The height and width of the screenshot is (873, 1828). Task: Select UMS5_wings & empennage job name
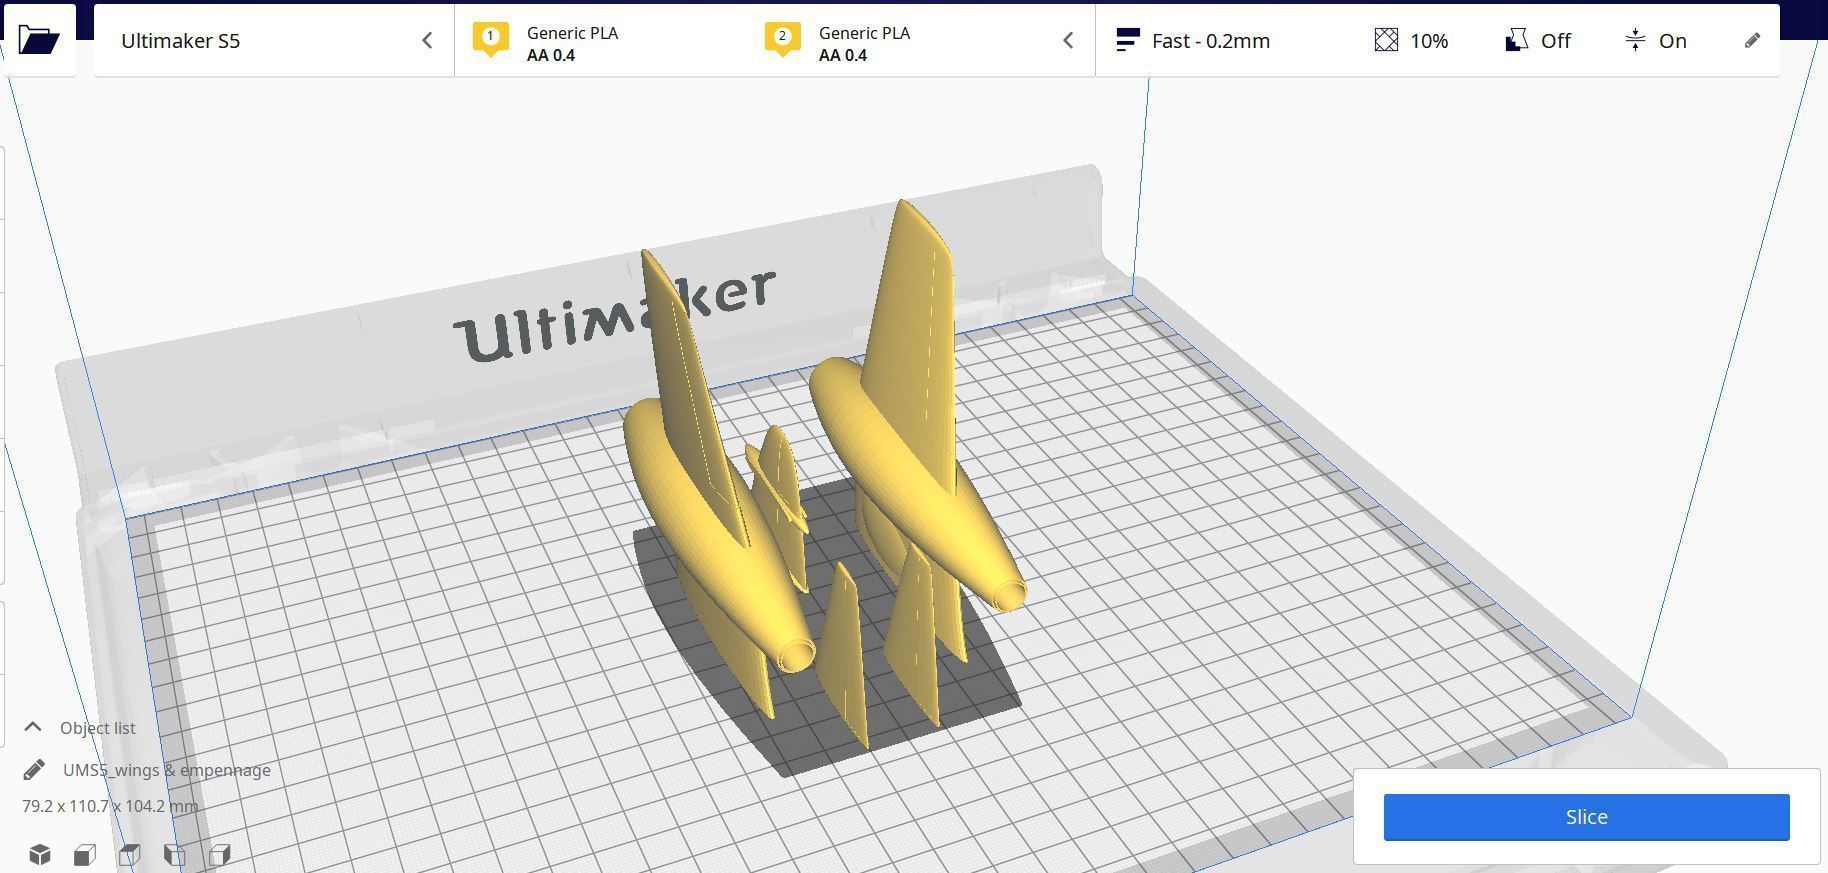pyautogui.click(x=167, y=770)
